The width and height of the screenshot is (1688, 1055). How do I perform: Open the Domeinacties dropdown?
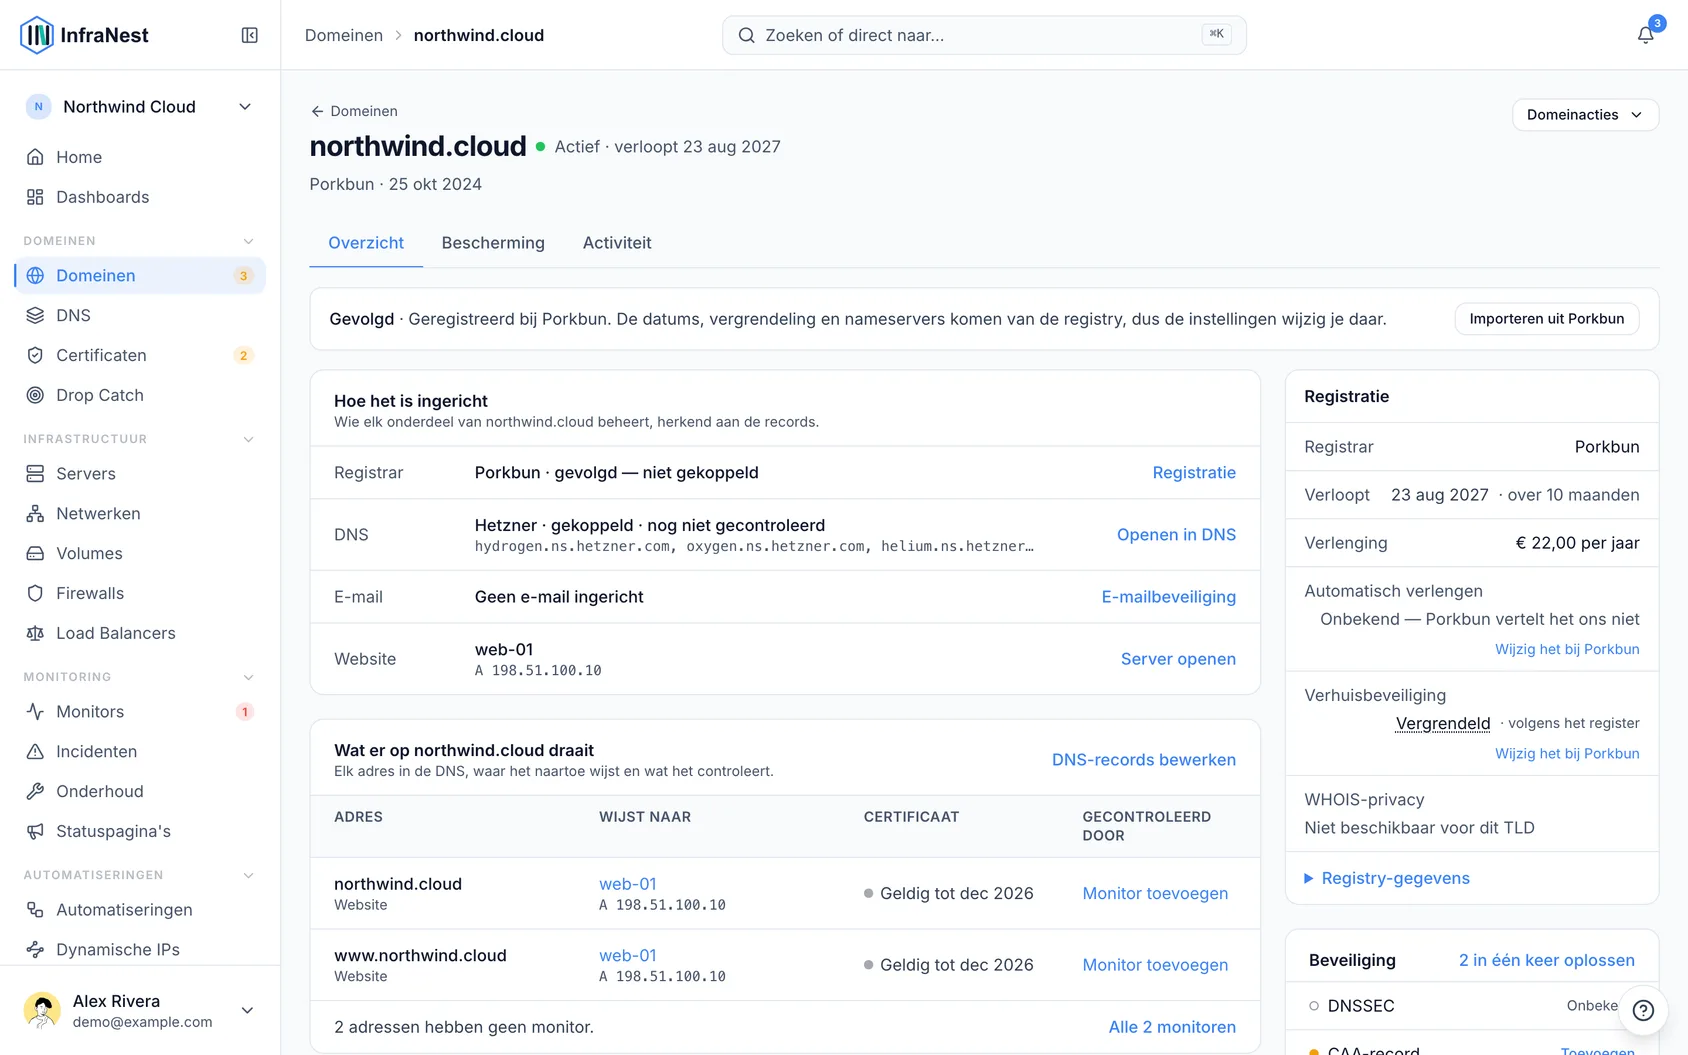(x=1585, y=115)
